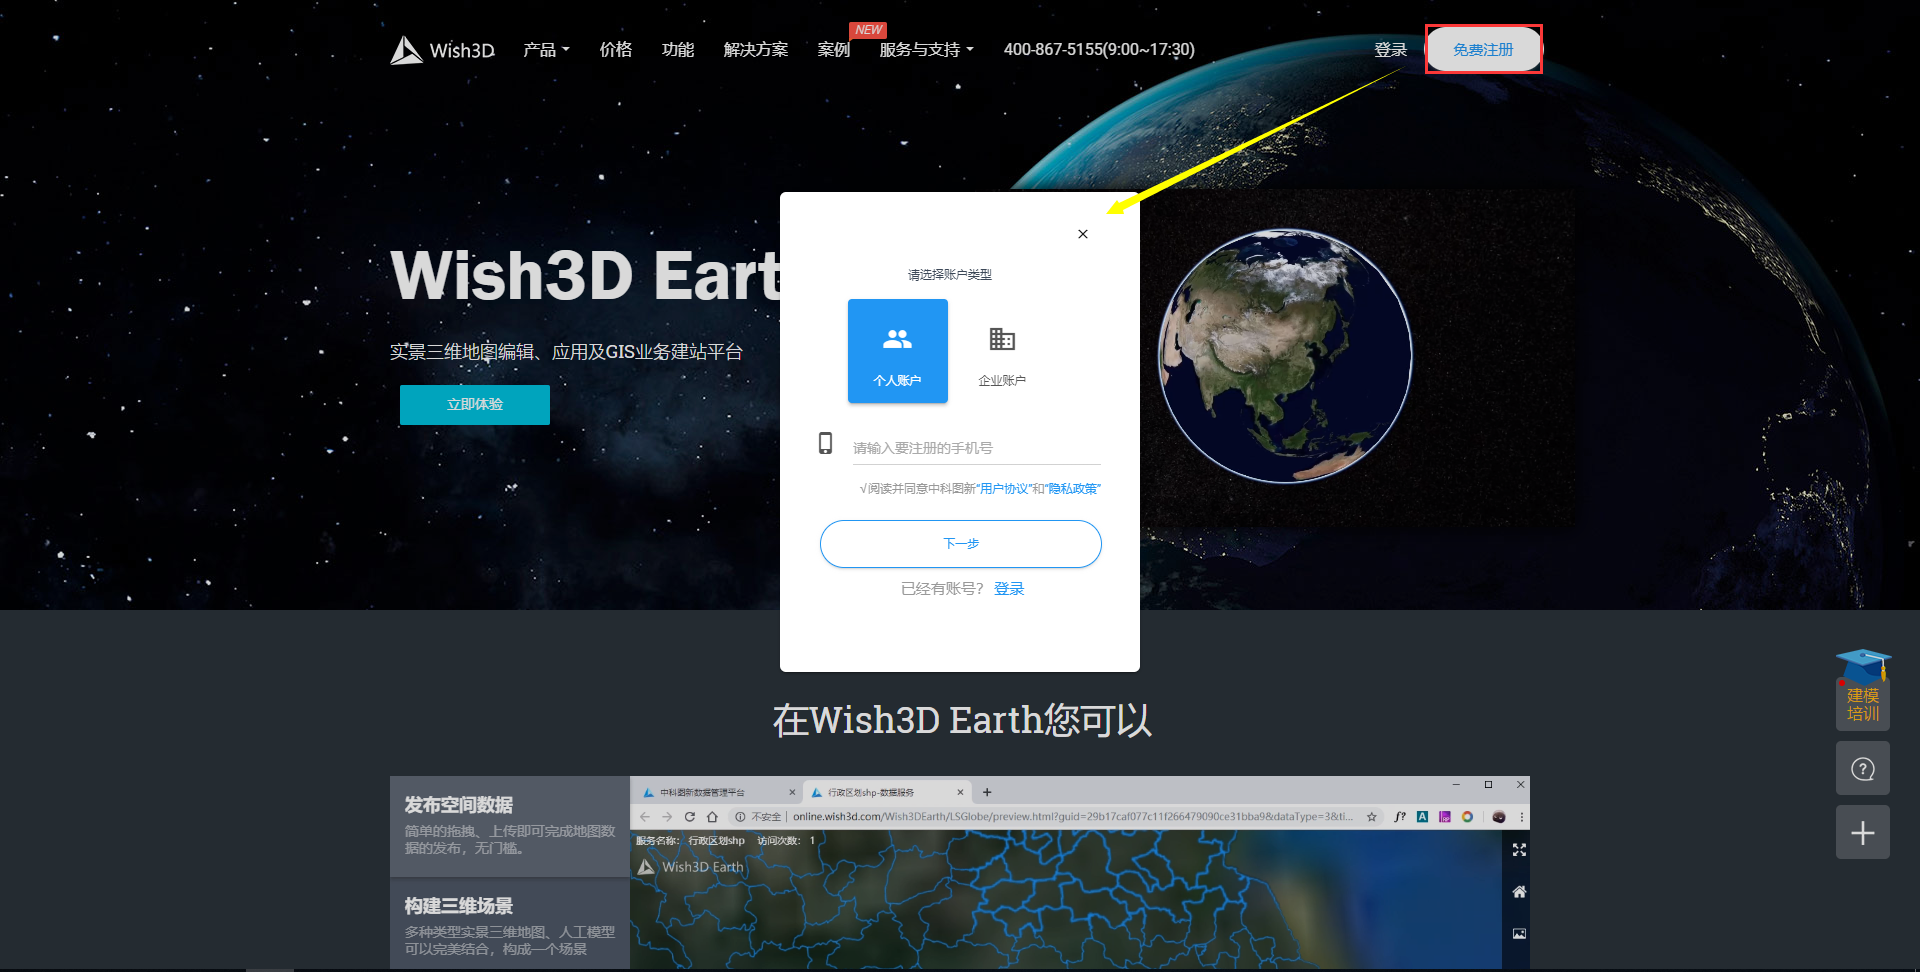Open the 隐私政策 link

pos(1073,489)
